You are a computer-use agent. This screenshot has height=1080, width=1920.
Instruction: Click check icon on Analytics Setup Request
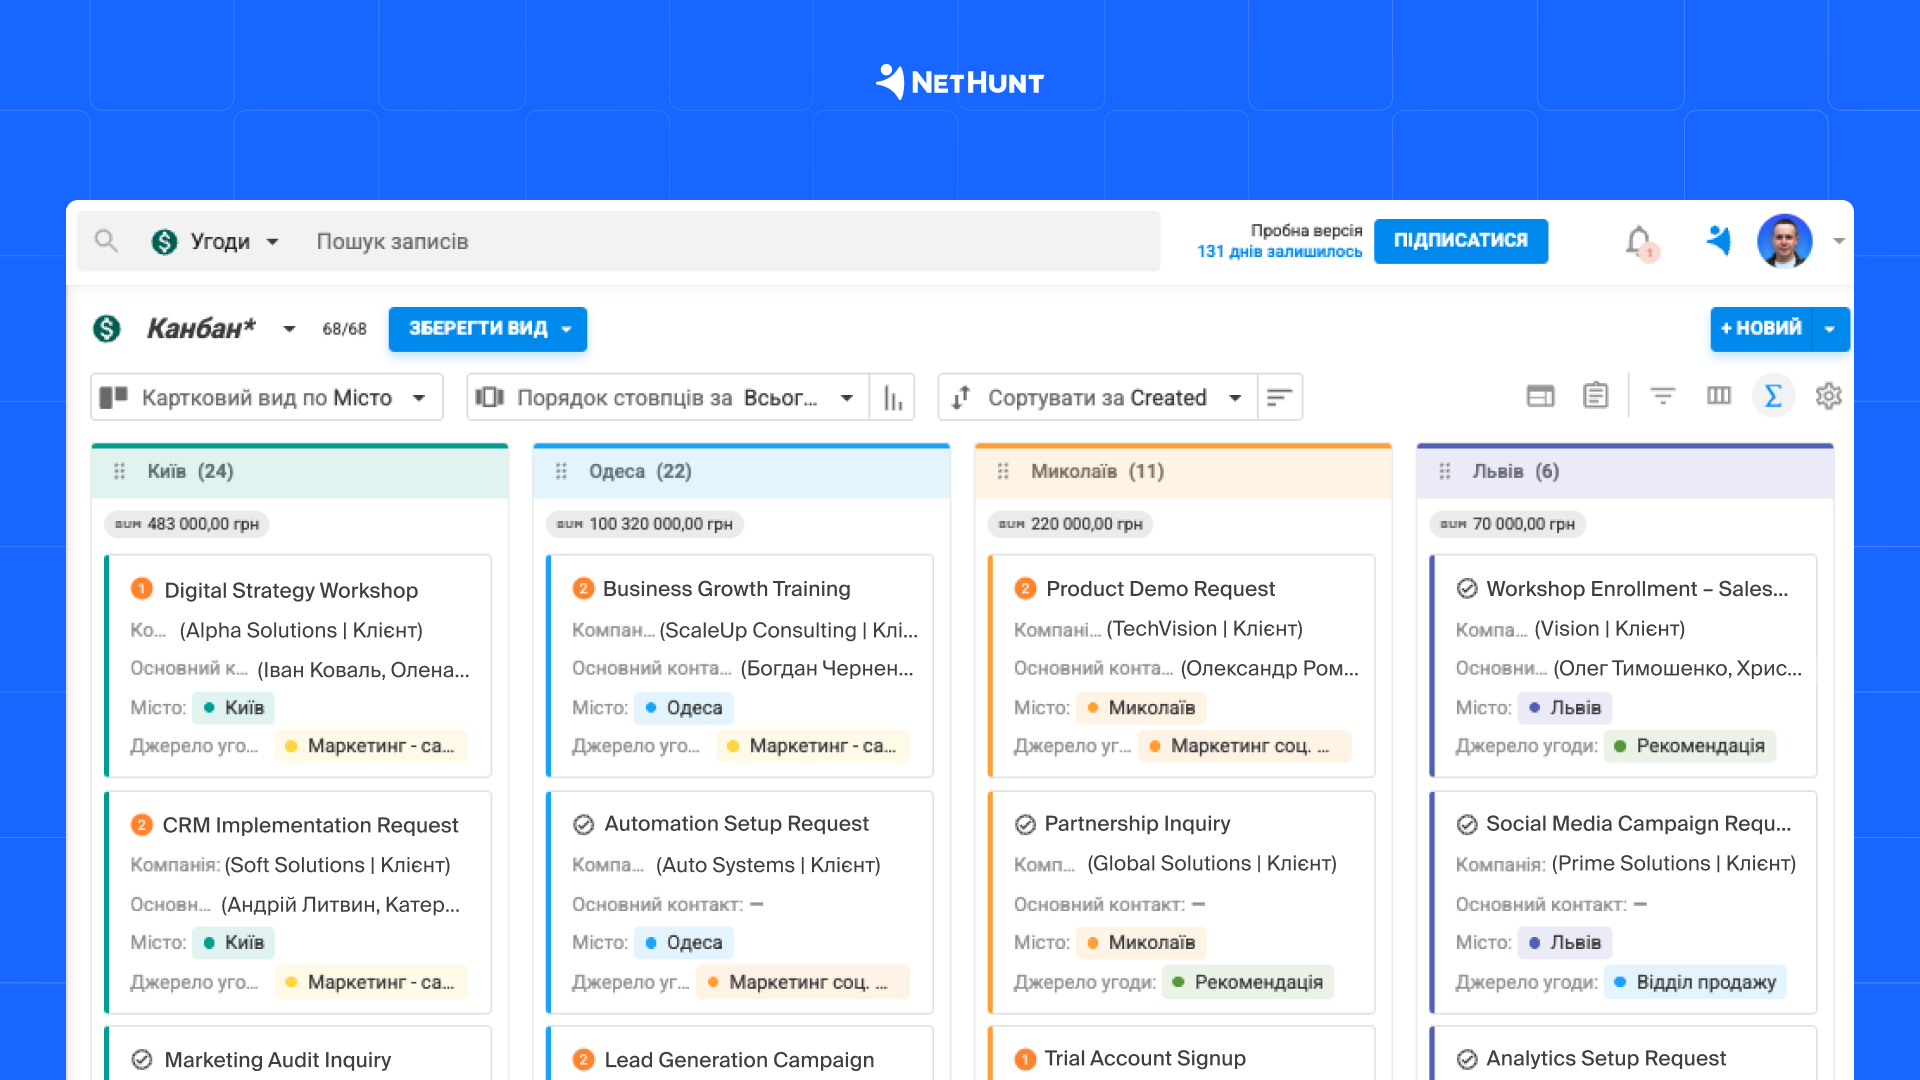(x=1467, y=1059)
